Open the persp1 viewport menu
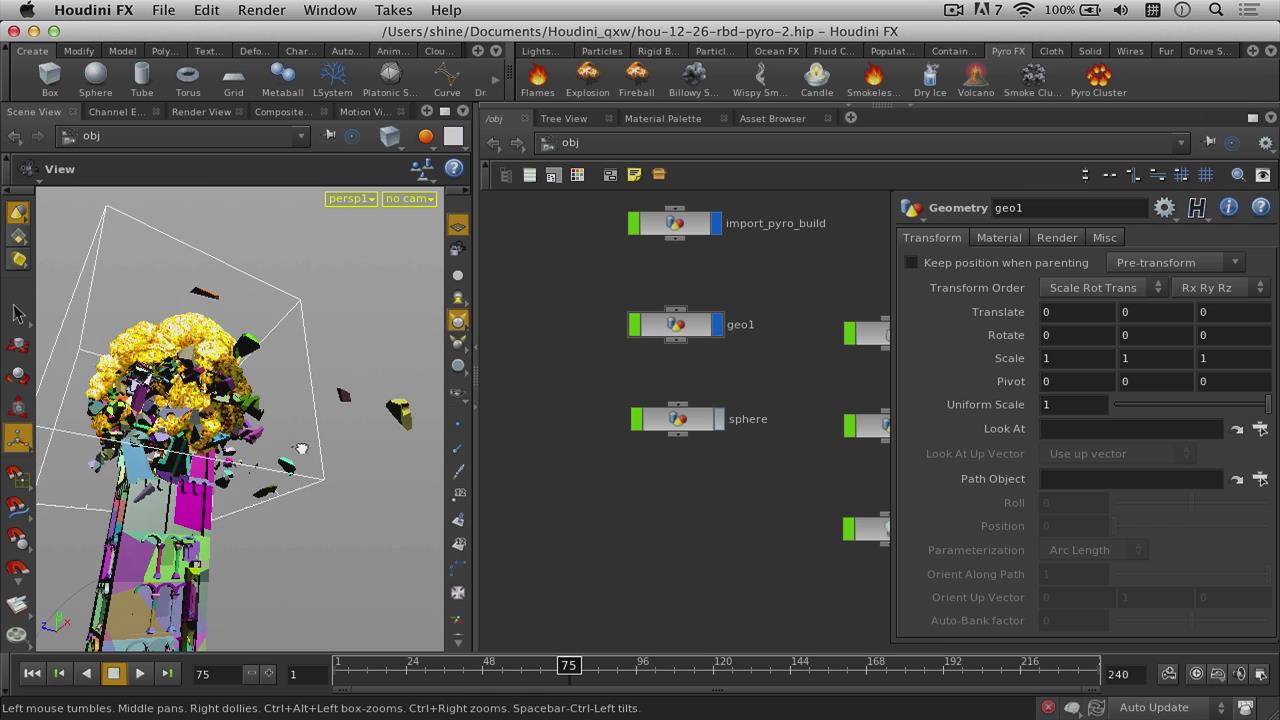The width and height of the screenshot is (1280, 720). [x=351, y=199]
